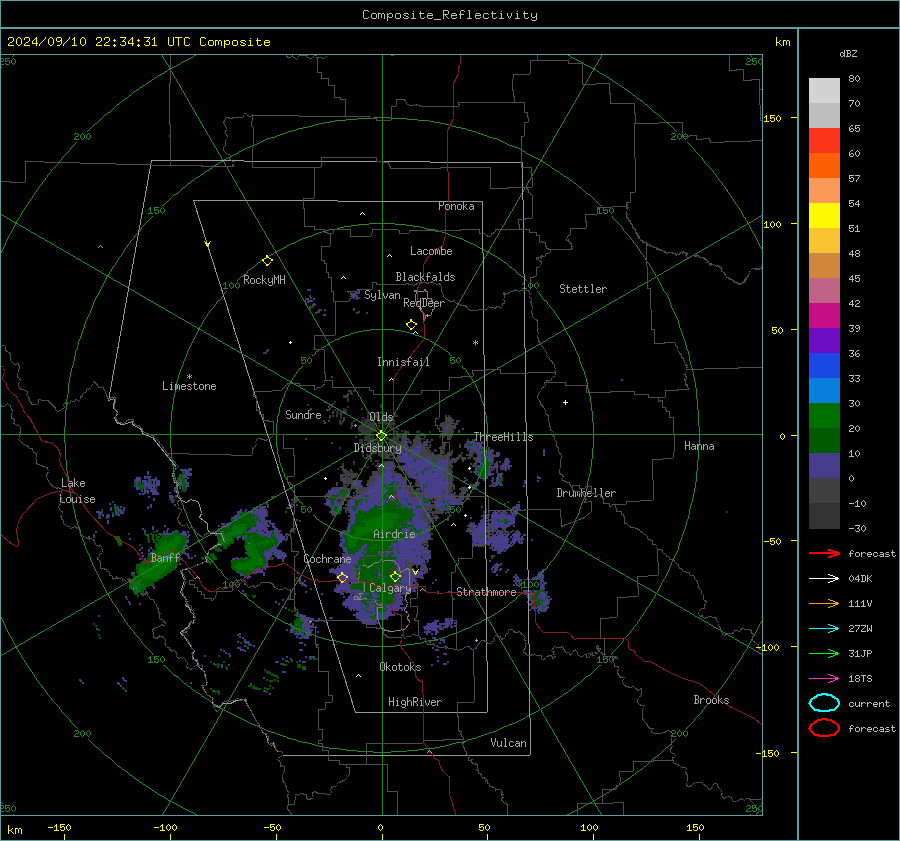Select the bright green 20-30 dBZ swatch
This screenshot has height=841, width=900.
coord(824,416)
